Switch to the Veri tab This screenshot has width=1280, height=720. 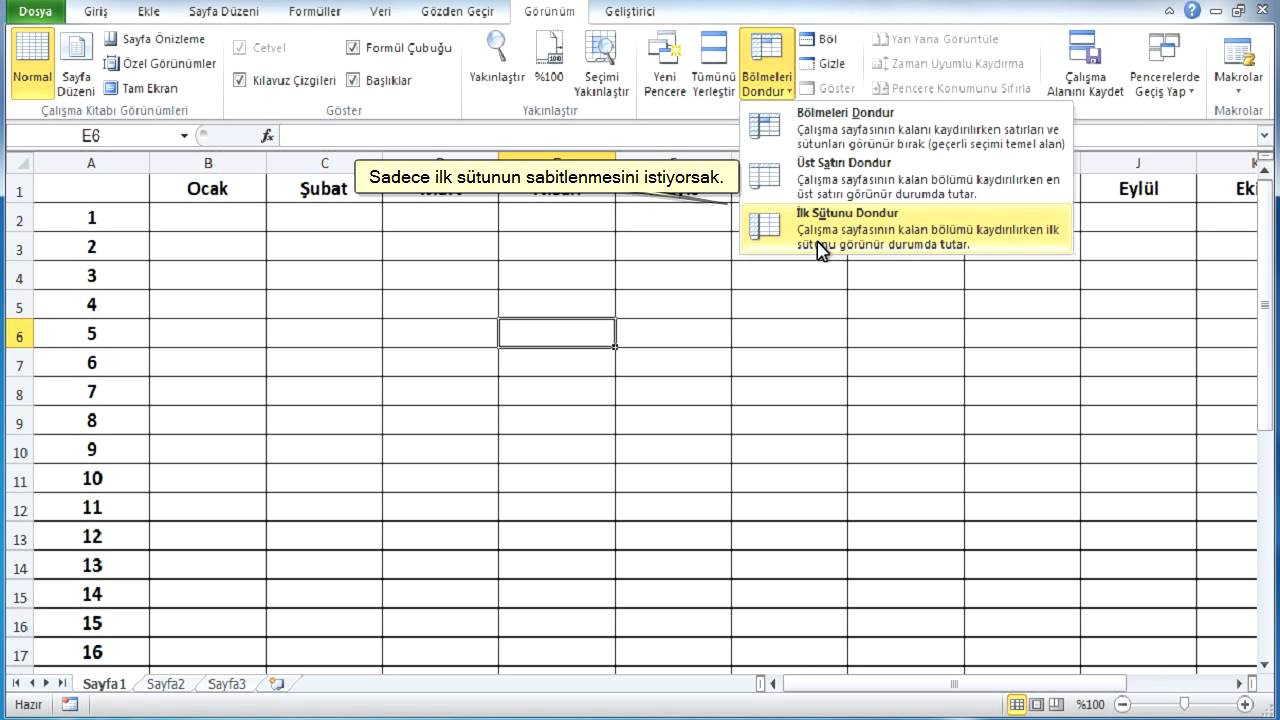[380, 12]
